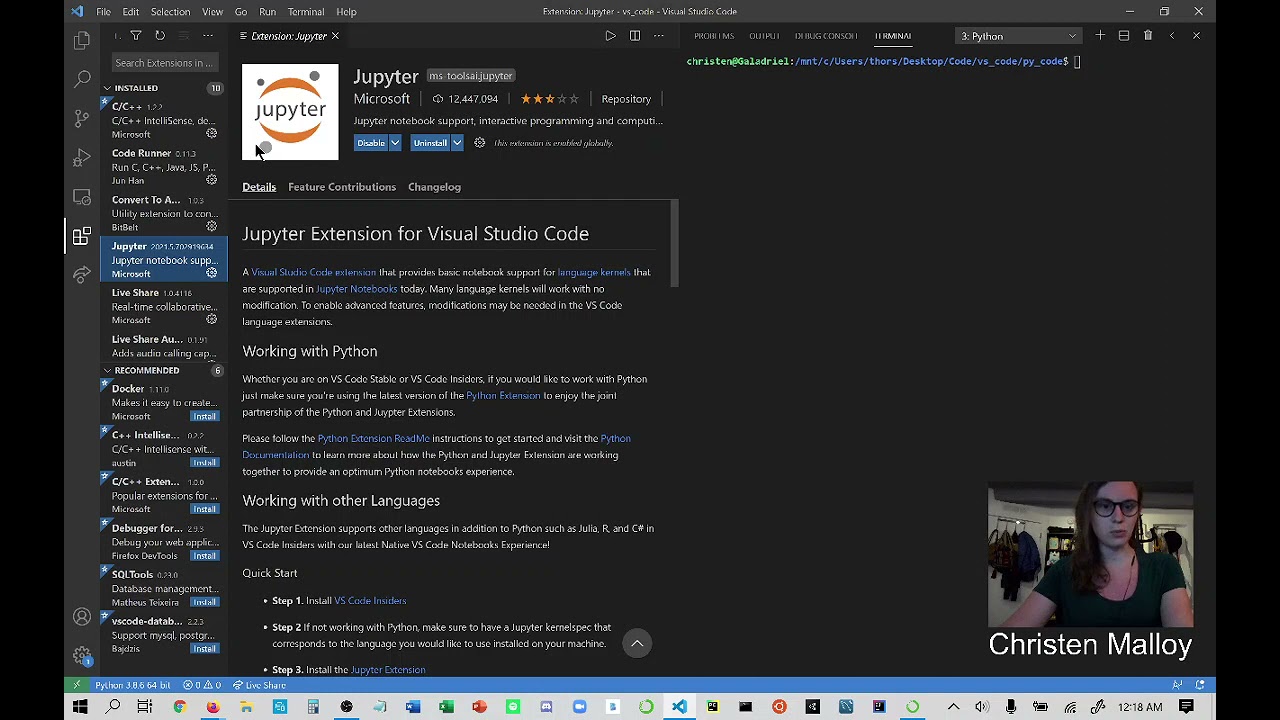Image resolution: width=1280 pixels, height=720 pixels.
Task: Open Chrome from the taskbar
Action: [179, 707]
